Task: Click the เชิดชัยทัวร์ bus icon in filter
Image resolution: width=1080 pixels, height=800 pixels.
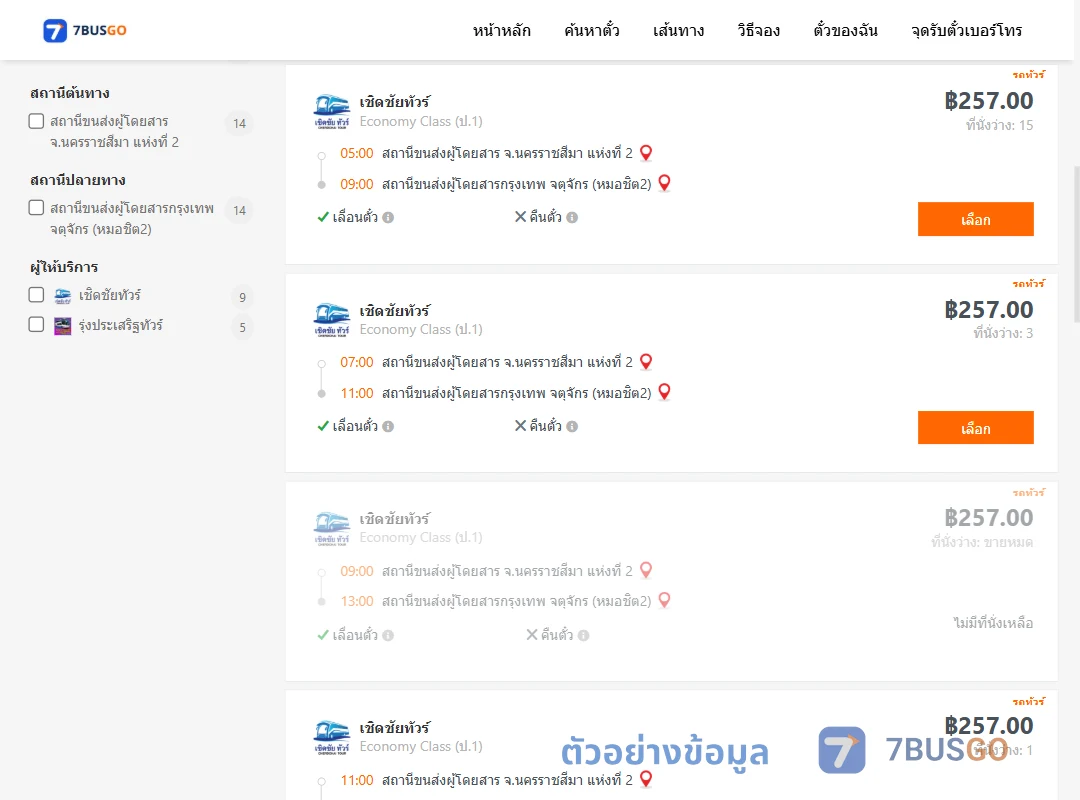Action: (63, 296)
